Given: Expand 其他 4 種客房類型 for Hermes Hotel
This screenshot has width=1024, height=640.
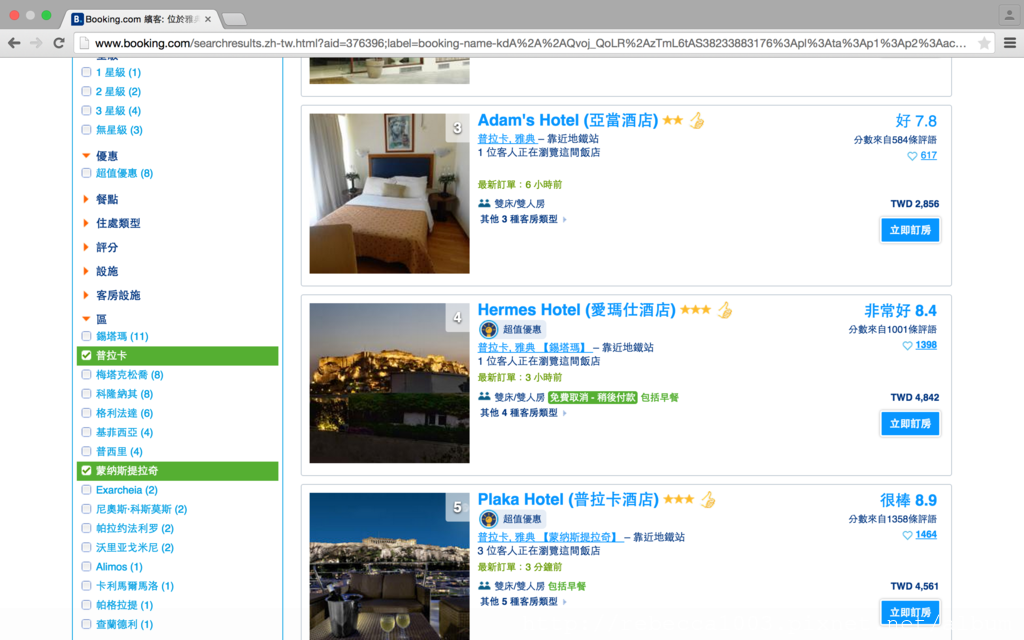Looking at the screenshot, I should (x=524, y=413).
